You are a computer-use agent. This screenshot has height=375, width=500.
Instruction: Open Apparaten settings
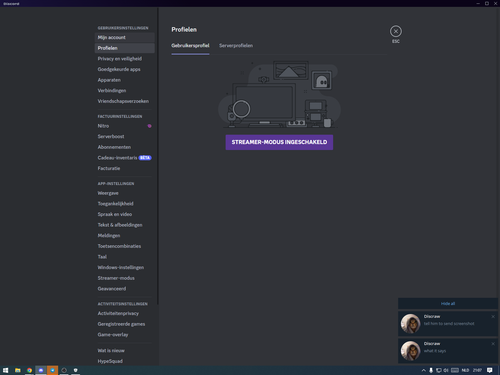125,80
